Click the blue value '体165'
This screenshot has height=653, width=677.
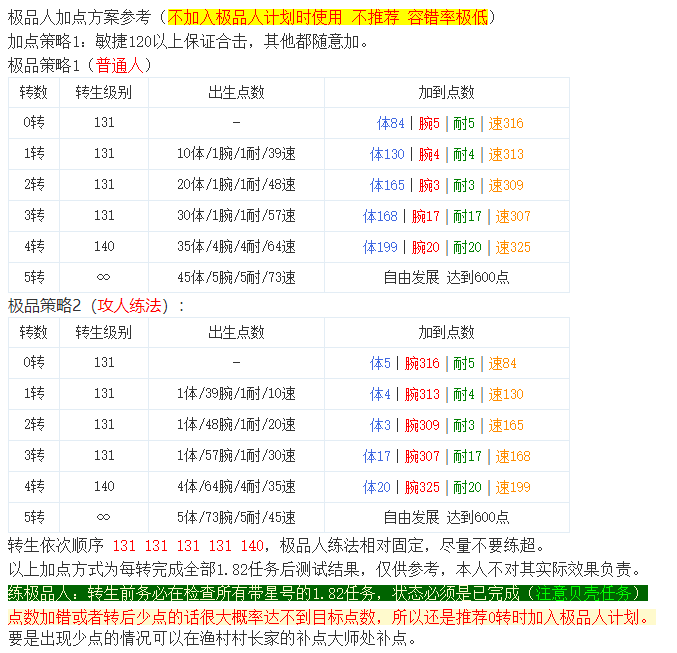click(387, 185)
